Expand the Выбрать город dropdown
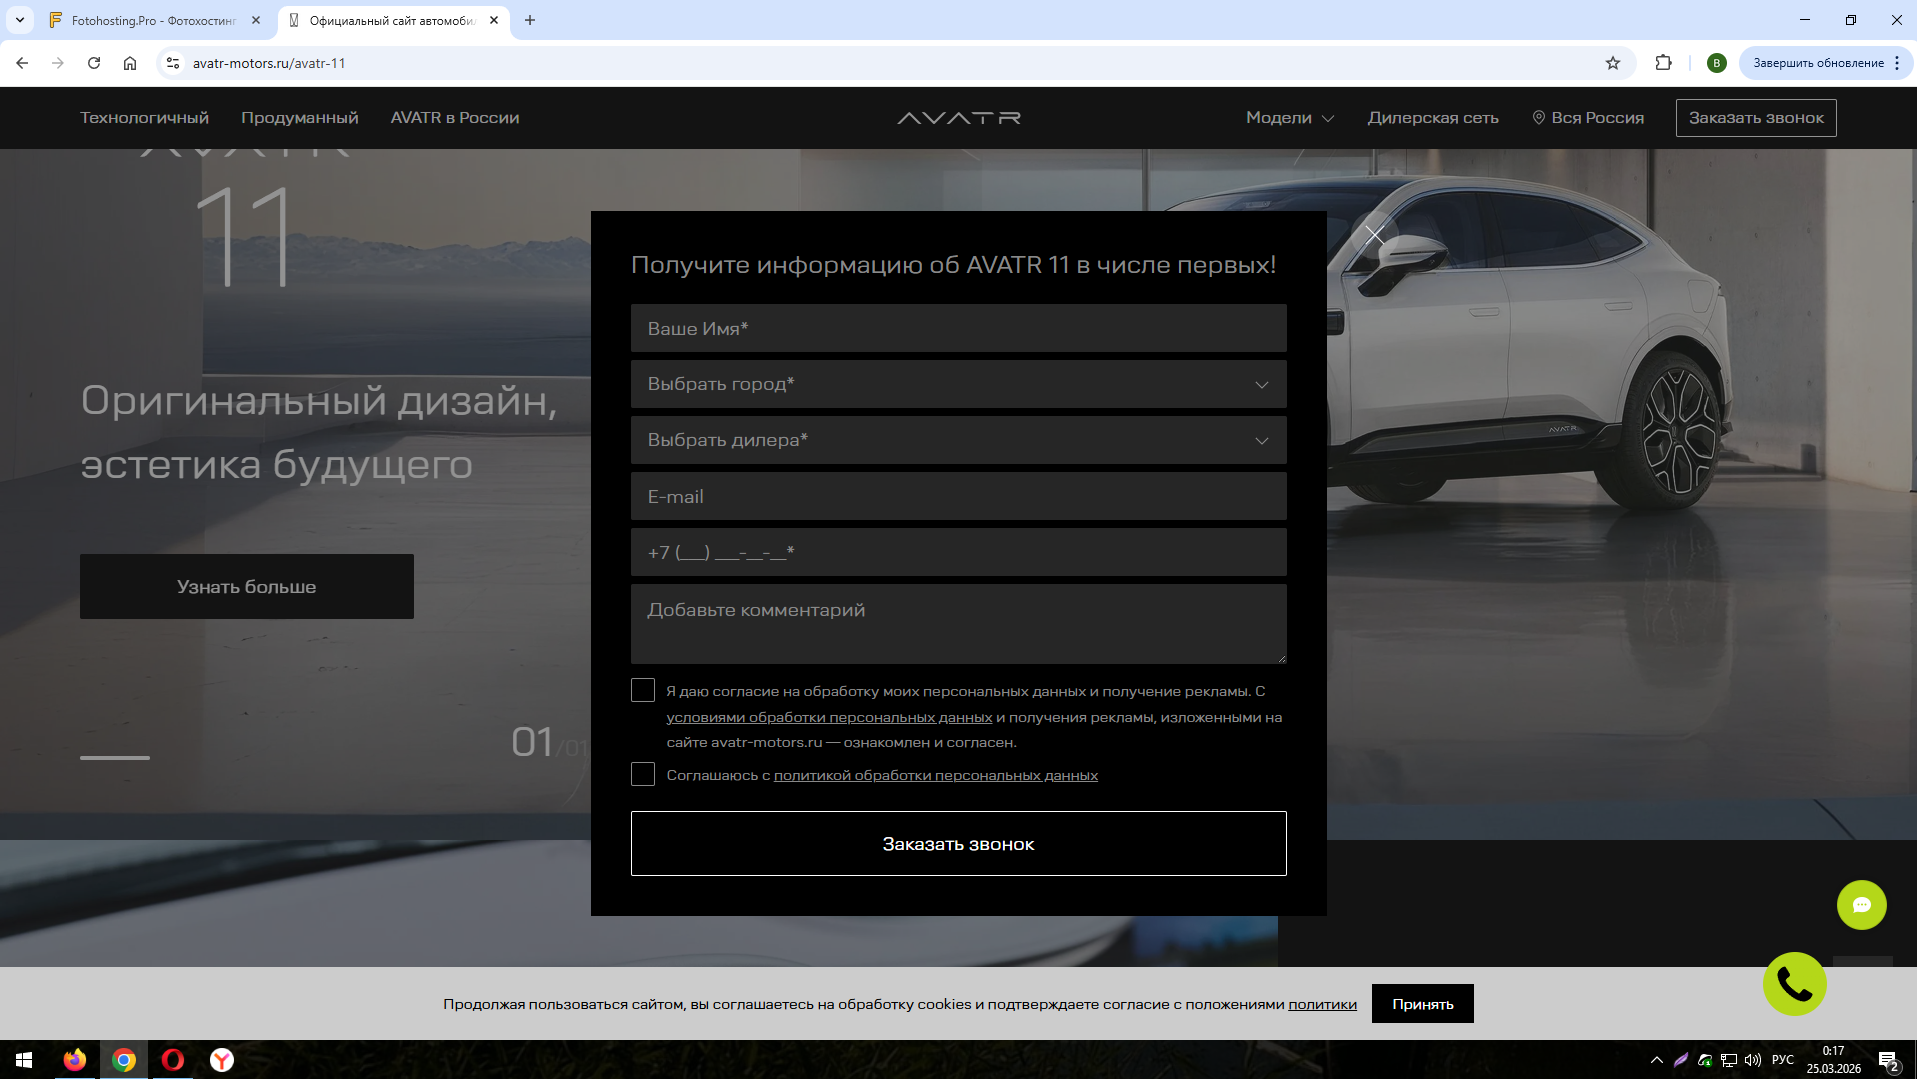 coord(958,384)
